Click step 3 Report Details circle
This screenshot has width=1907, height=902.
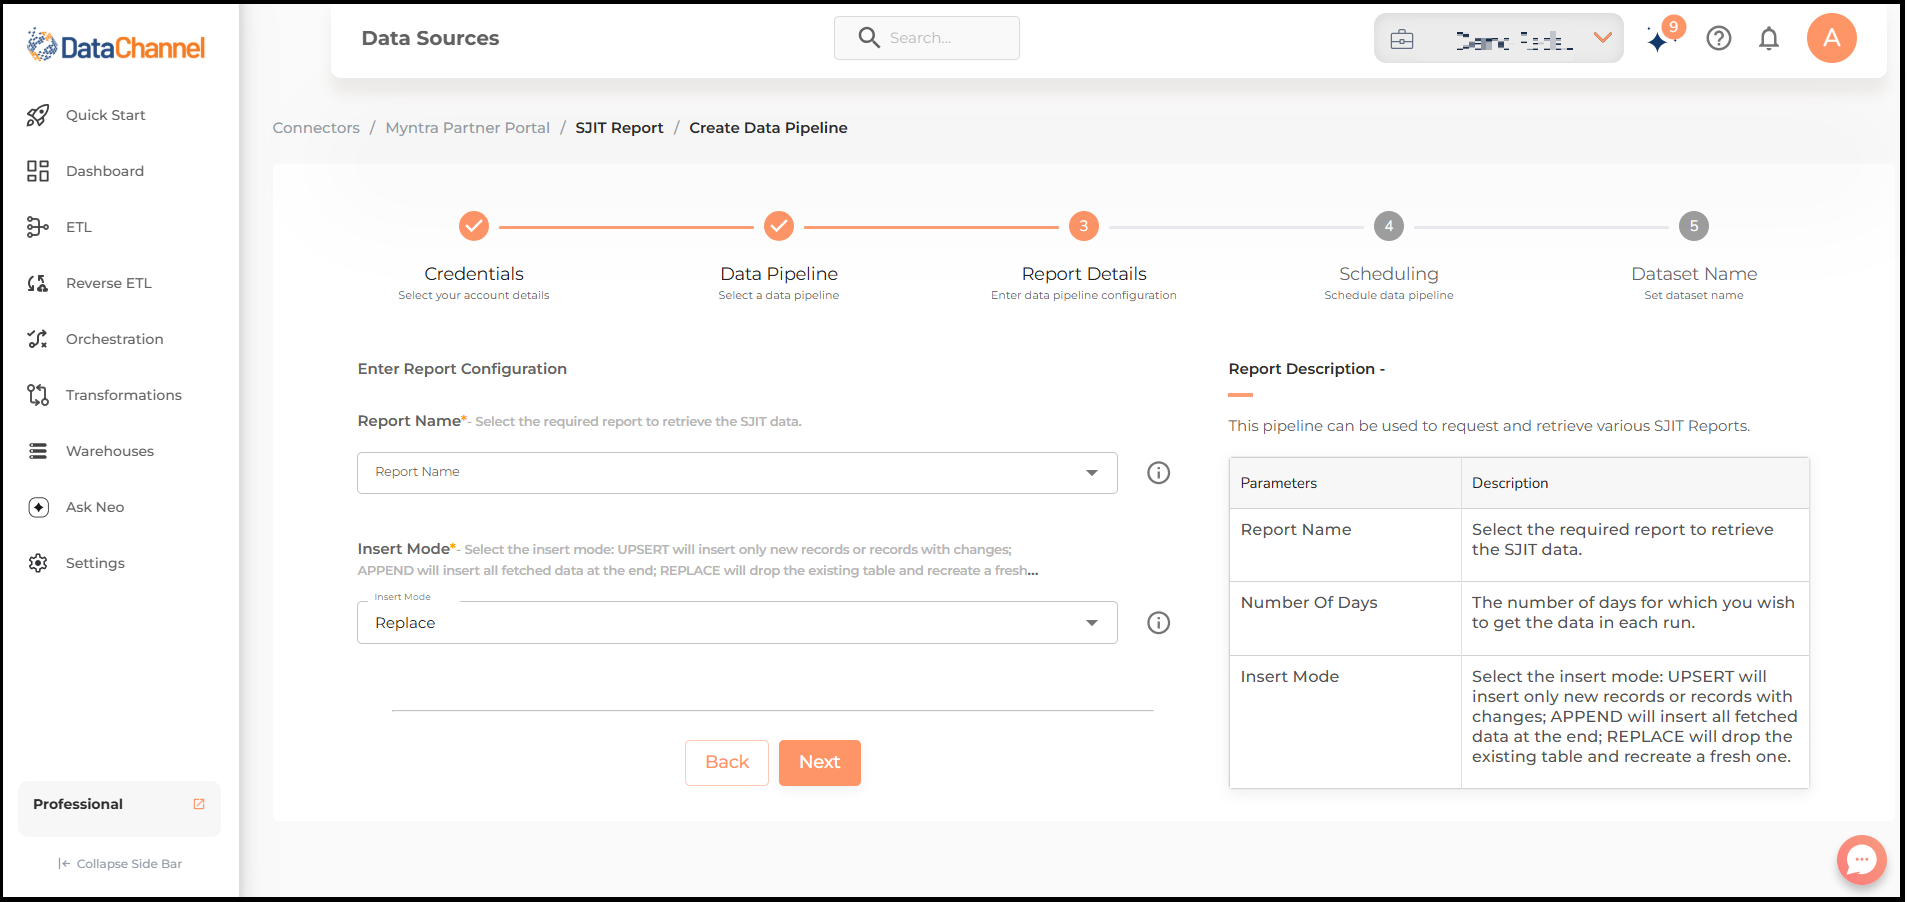1084,226
